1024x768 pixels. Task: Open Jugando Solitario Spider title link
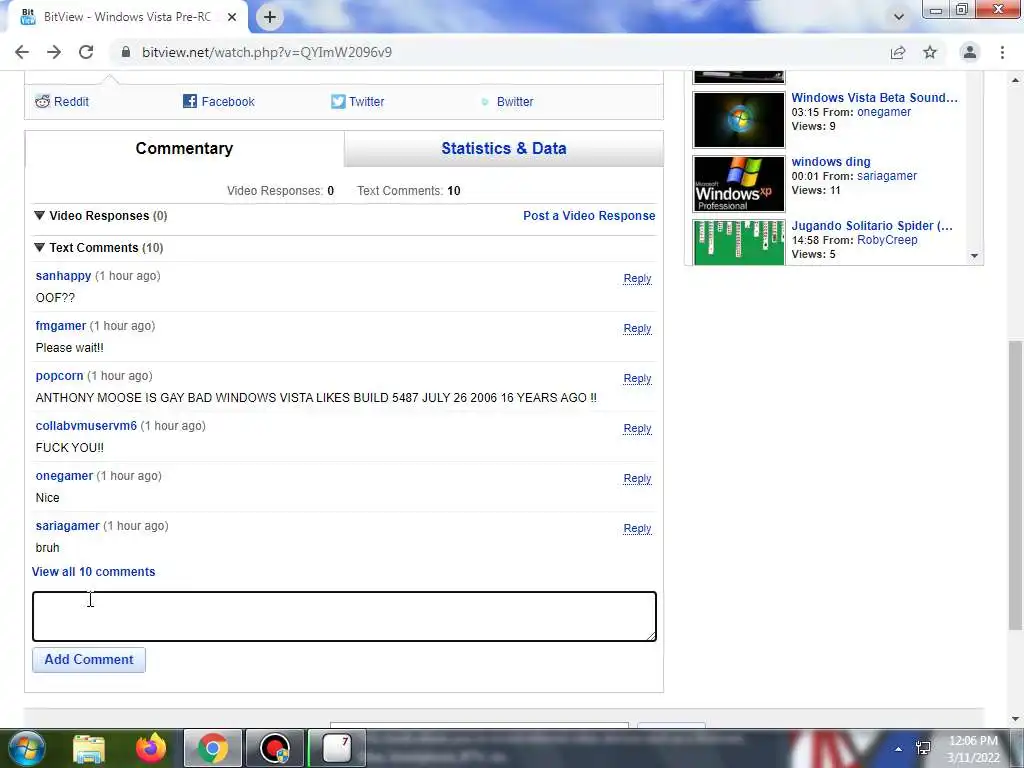coord(872,225)
